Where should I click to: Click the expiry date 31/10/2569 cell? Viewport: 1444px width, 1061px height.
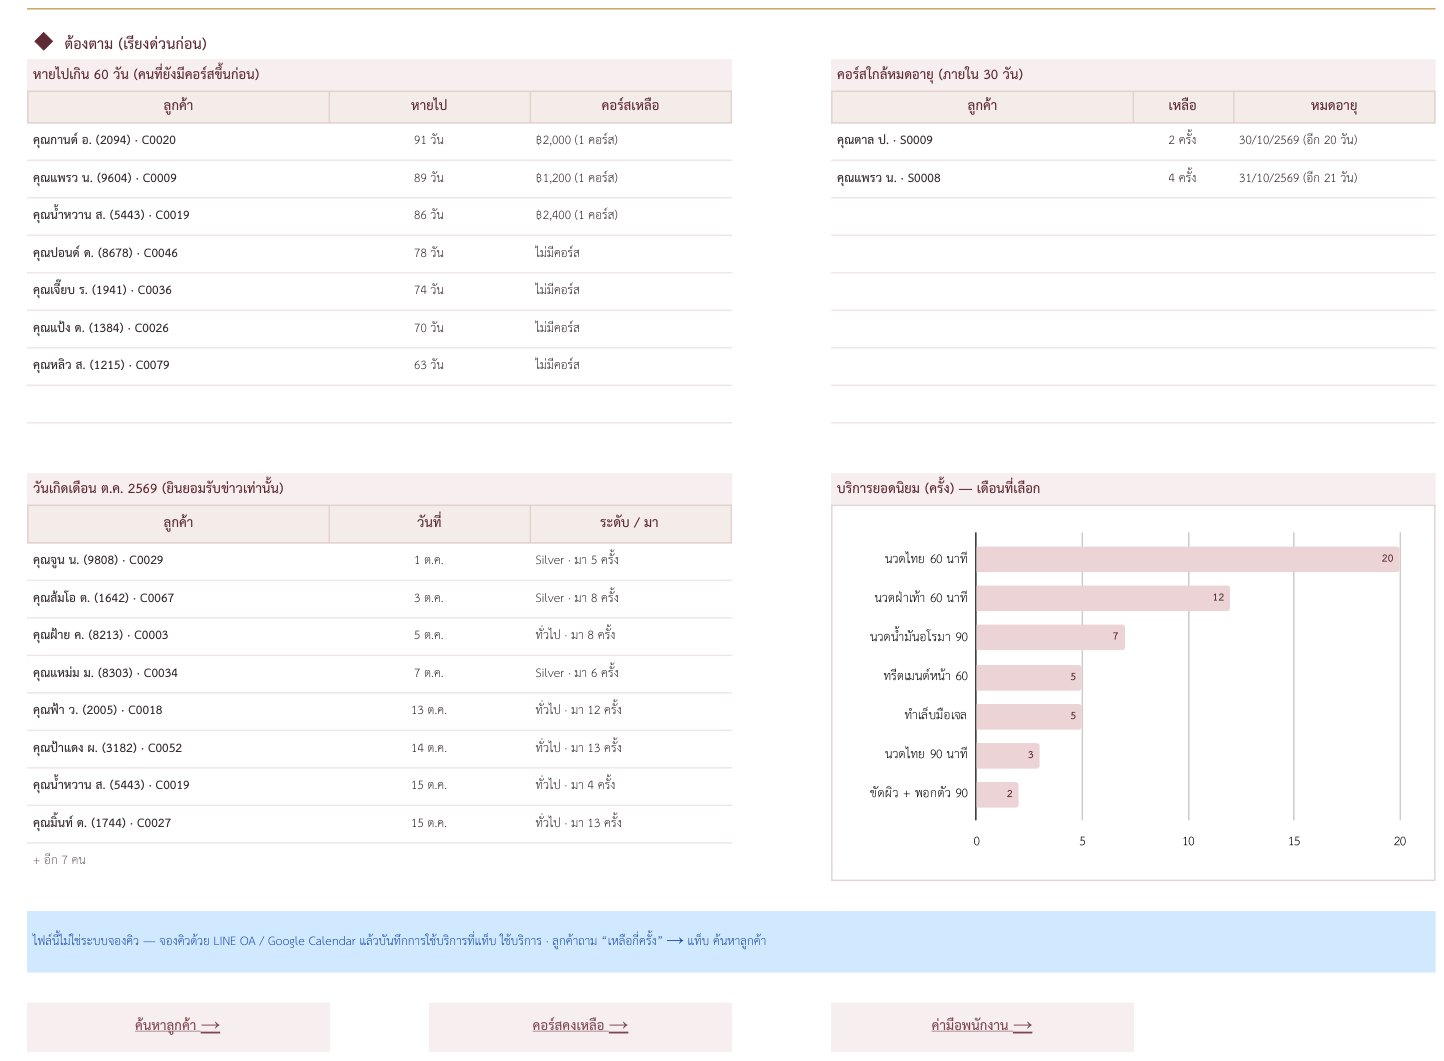(1334, 178)
